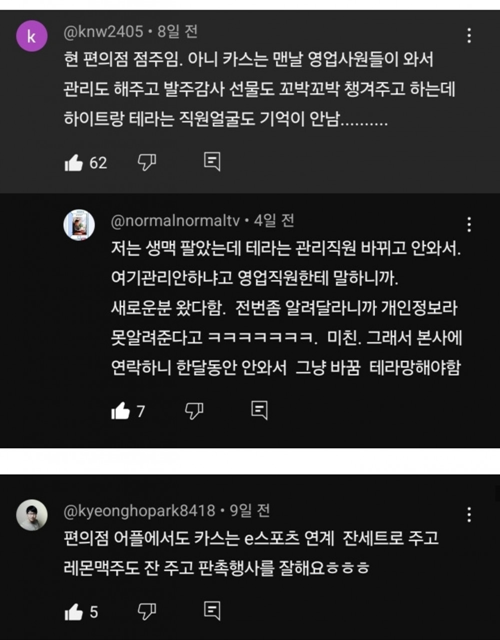Open the three-dot menu for the @normalnormaltv reply
Viewport: 500px width, 640px height.
tap(469, 224)
